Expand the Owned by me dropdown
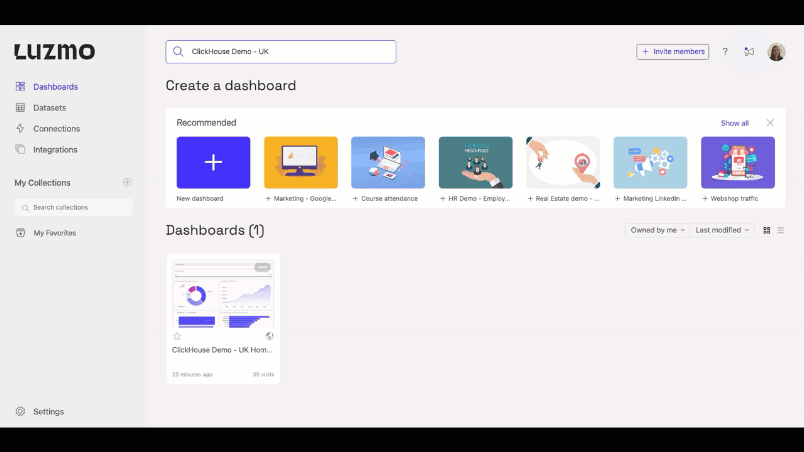Image resolution: width=804 pixels, height=452 pixels. (x=657, y=230)
